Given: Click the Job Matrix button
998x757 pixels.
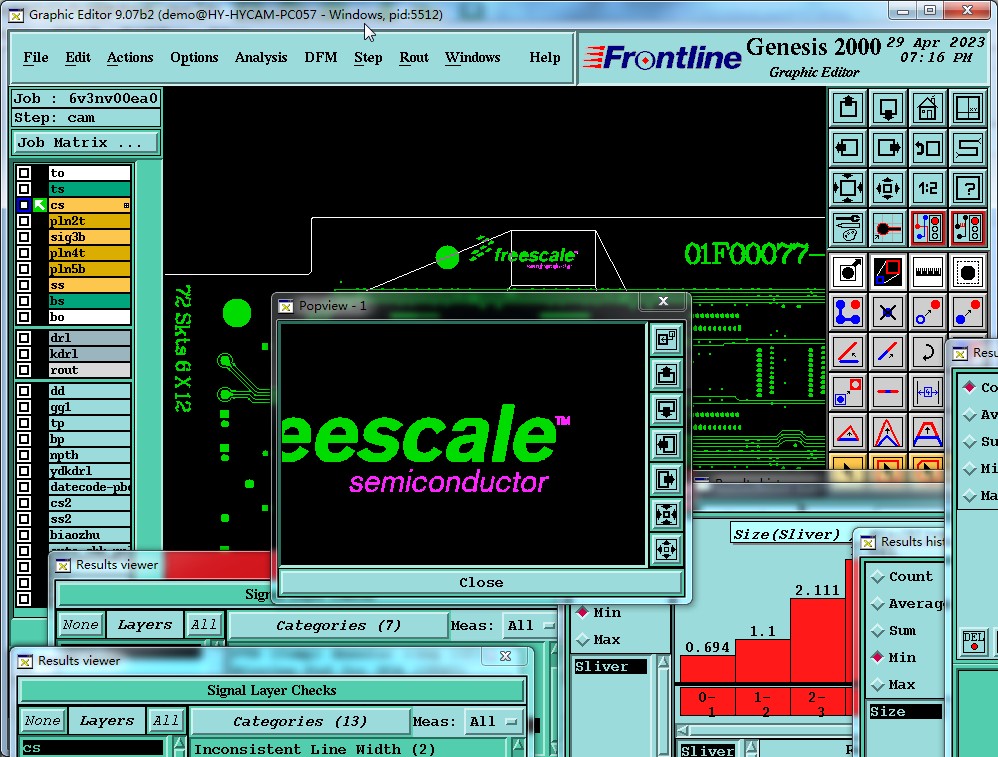Looking at the screenshot, I should coord(85,143).
